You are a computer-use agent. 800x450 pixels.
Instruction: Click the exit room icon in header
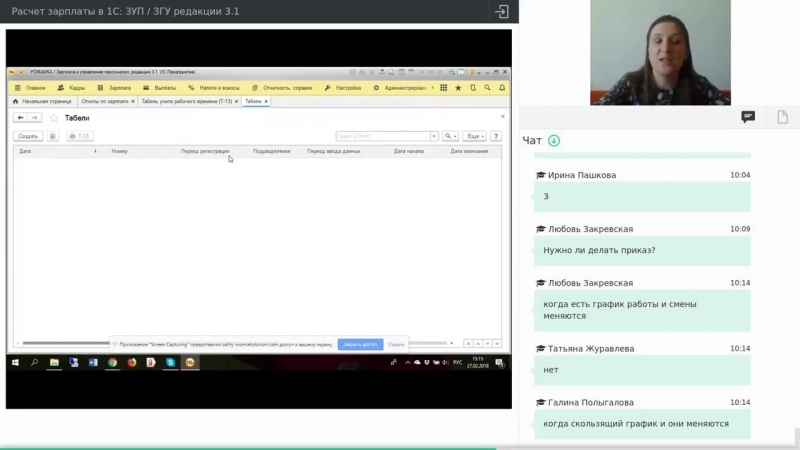pyautogui.click(x=502, y=12)
